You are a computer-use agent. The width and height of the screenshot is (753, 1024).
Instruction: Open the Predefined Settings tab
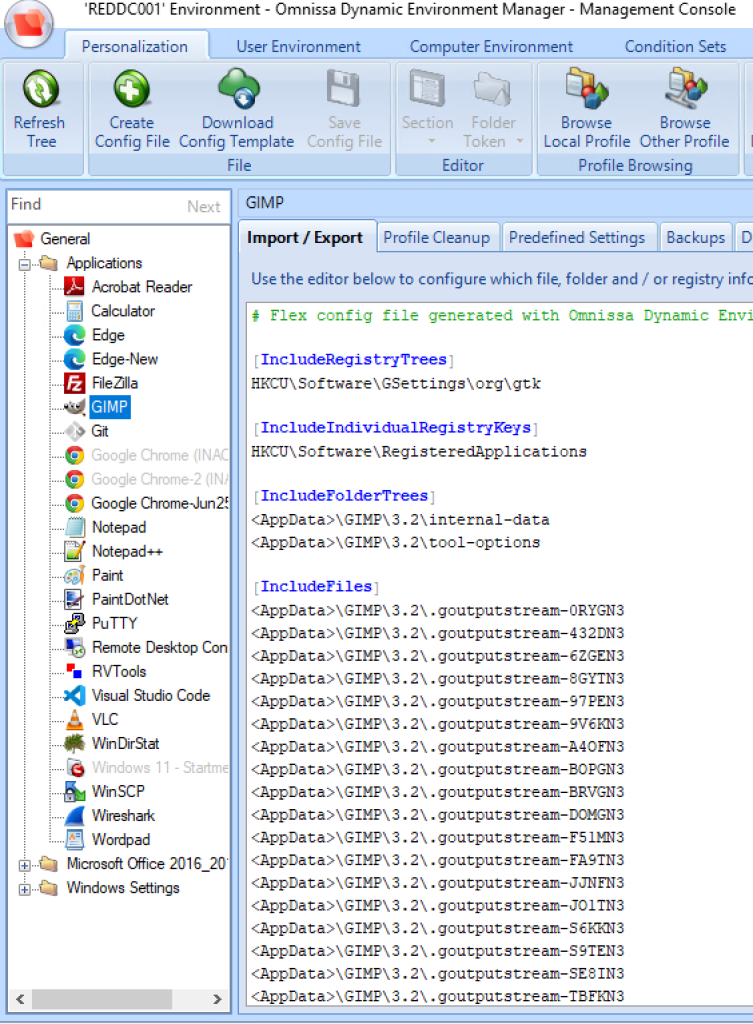pyautogui.click(x=577, y=238)
